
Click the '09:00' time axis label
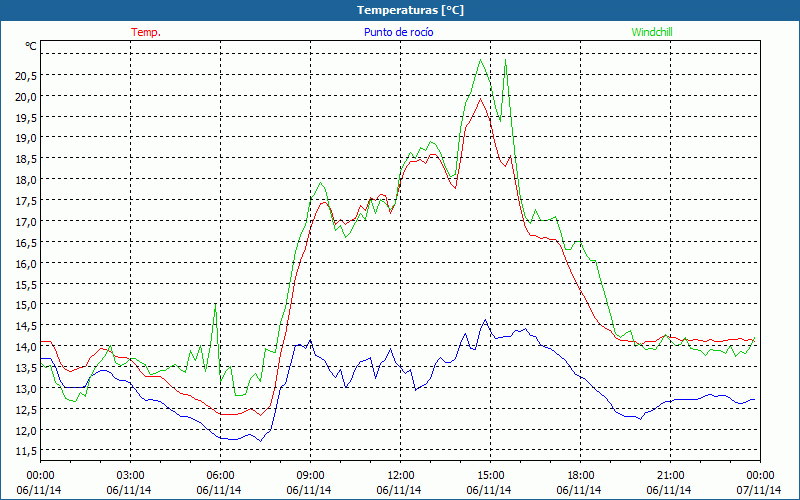pyautogui.click(x=310, y=476)
